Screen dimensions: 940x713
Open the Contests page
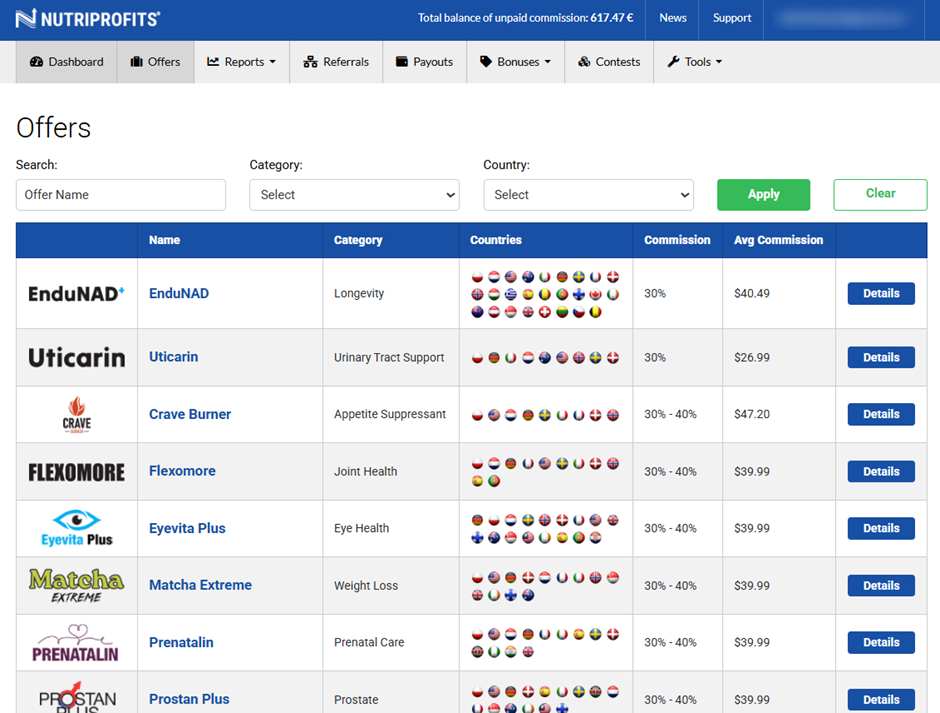click(x=609, y=62)
